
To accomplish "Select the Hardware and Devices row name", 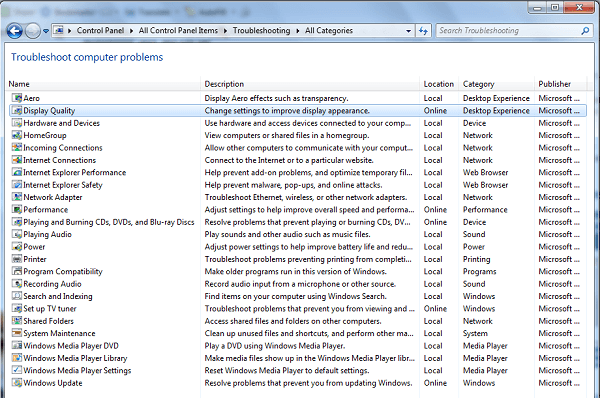I will point(62,123).
